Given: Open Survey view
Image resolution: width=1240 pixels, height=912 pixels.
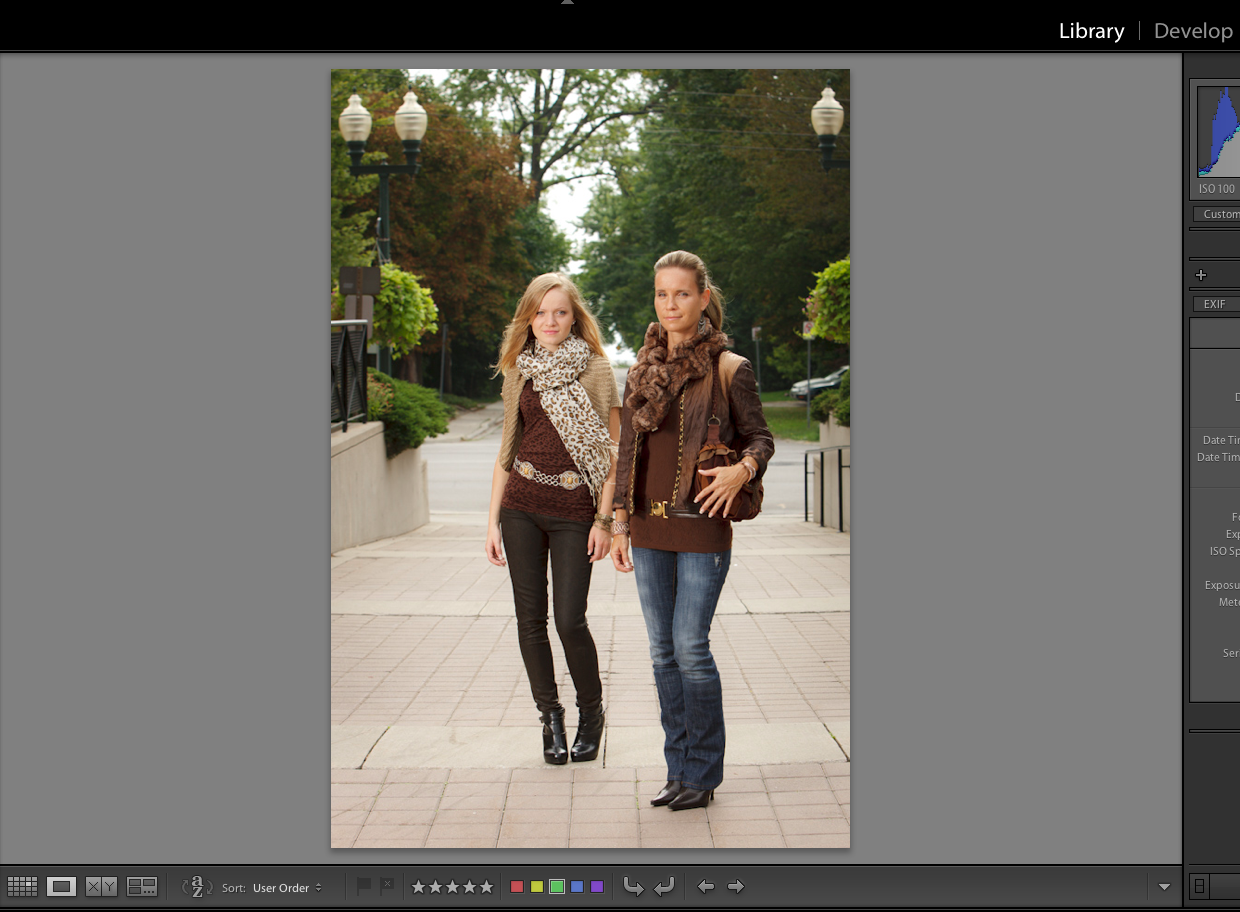Looking at the screenshot, I should [142, 887].
